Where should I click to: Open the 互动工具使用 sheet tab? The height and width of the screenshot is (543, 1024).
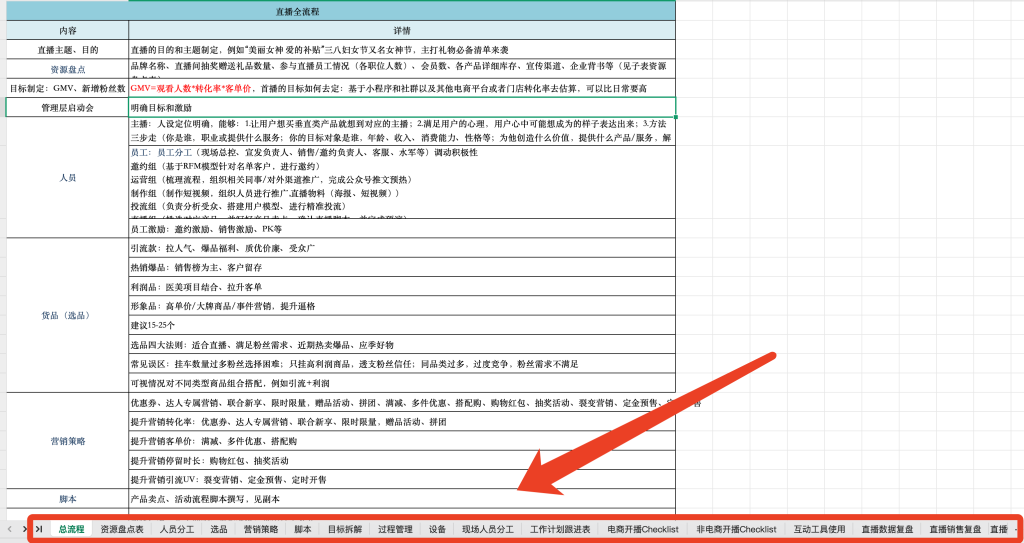point(820,529)
